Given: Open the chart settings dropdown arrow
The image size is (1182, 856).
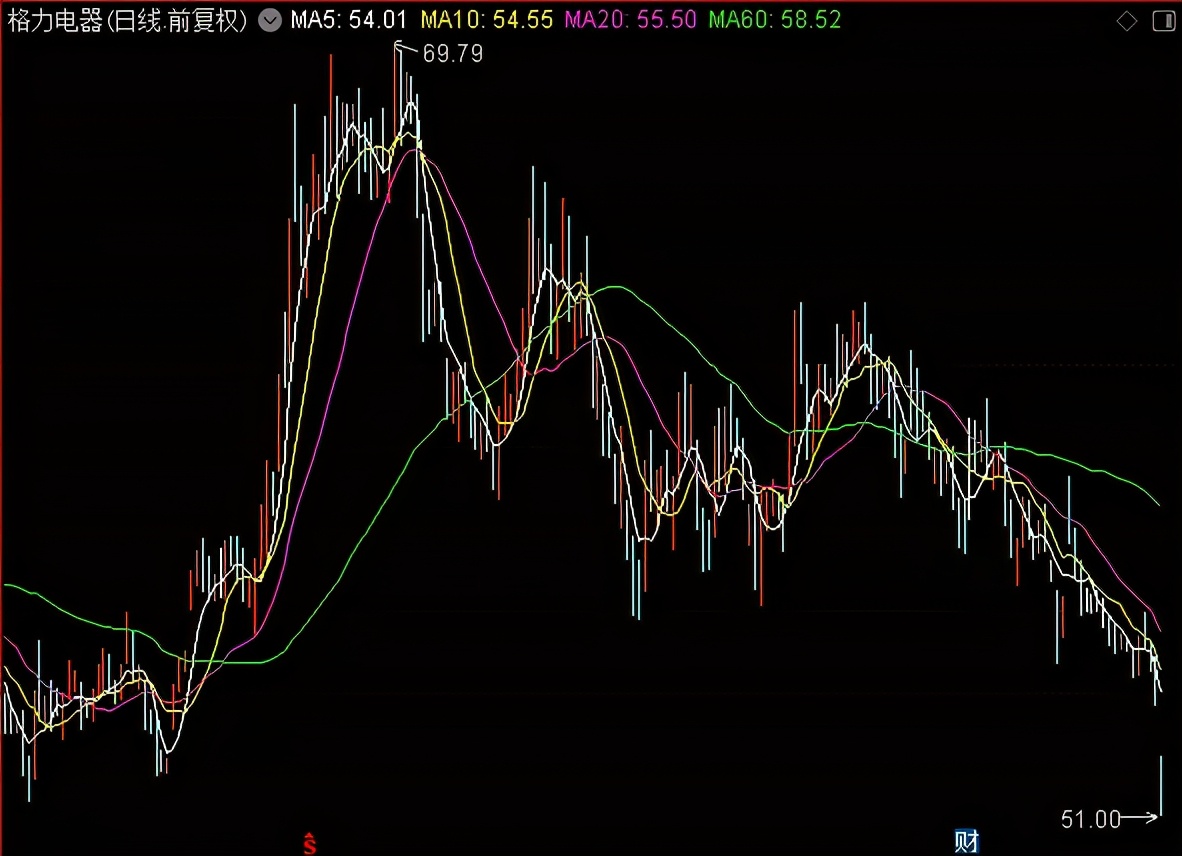Looking at the screenshot, I should click(270, 20).
